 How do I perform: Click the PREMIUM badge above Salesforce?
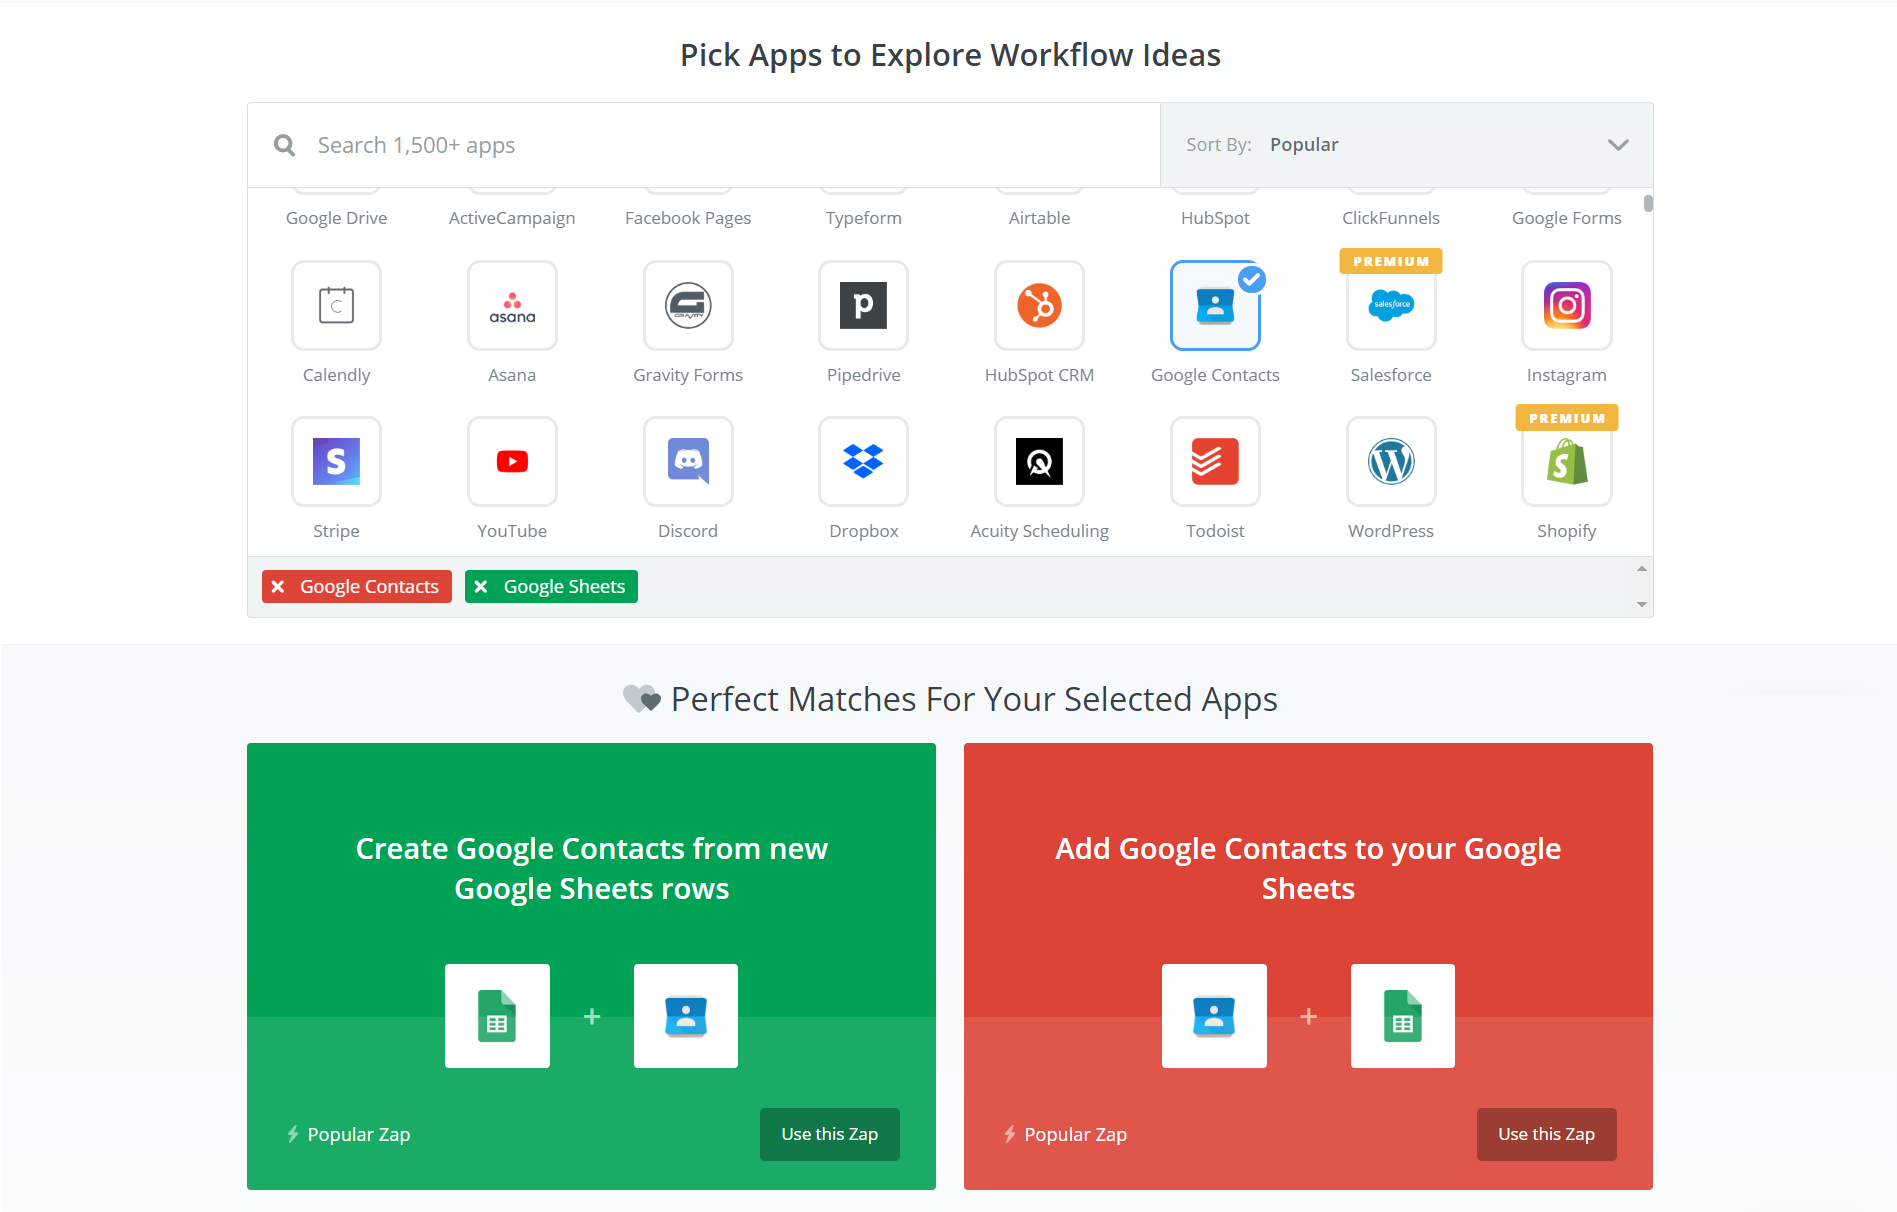click(1391, 261)
